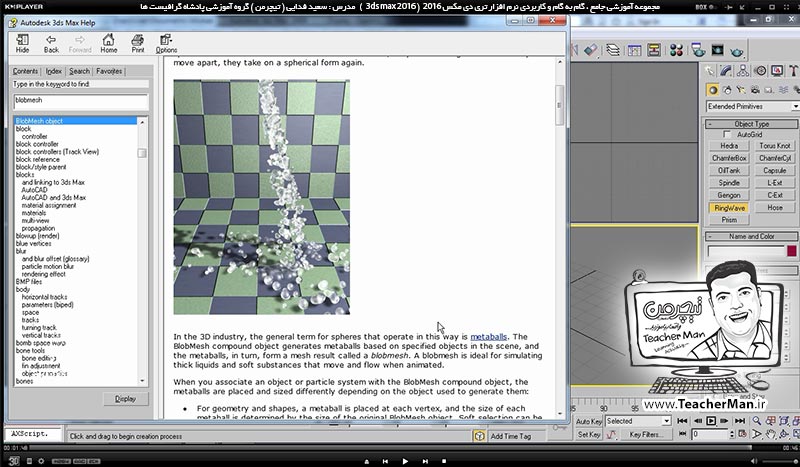Switch to the Display panel monitor icon
Image resolution: width=800 pixels, height=467 pixels.
tap(777, 70)
